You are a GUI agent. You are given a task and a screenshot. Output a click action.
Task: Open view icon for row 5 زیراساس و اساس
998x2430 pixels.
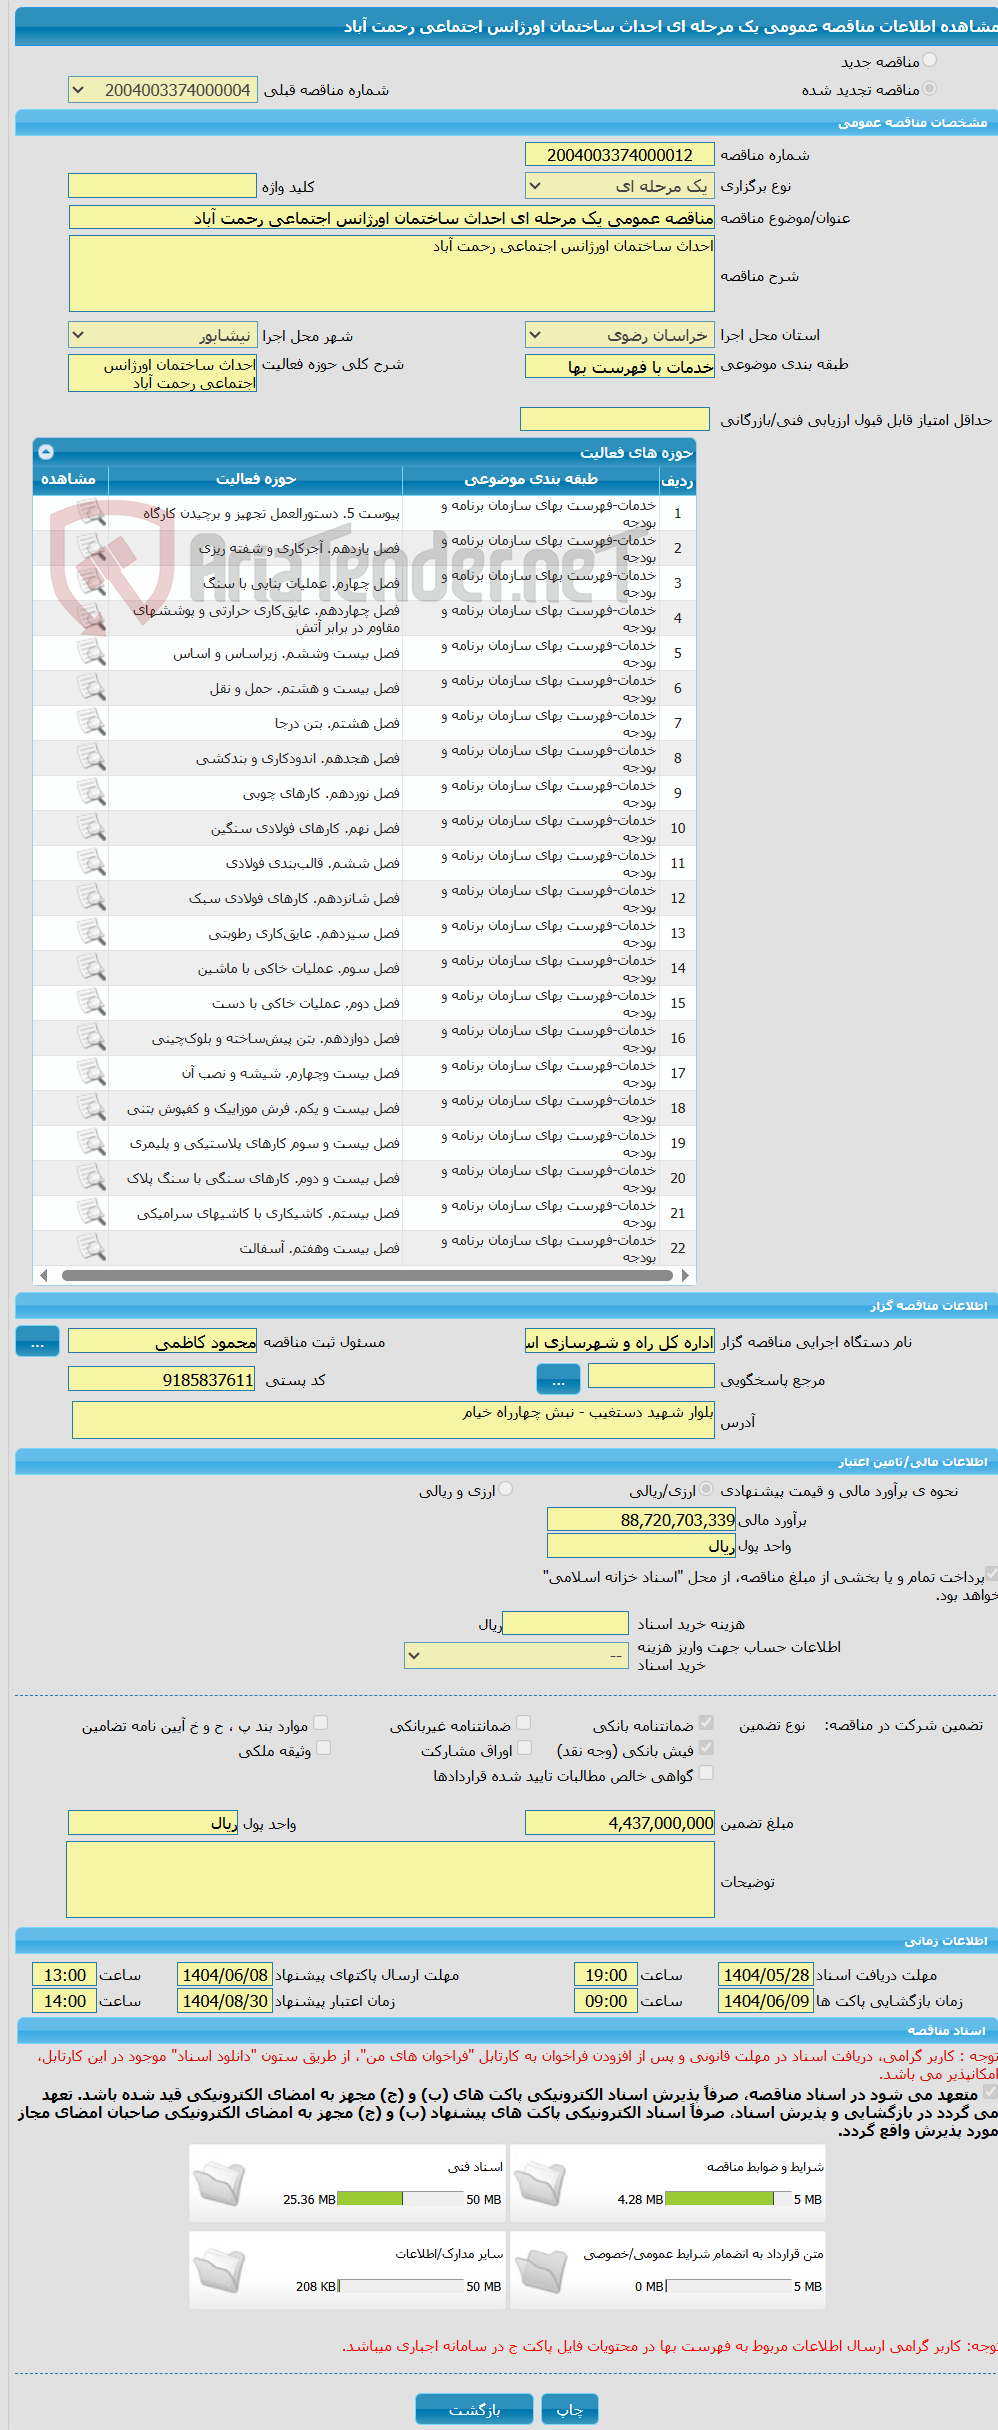pyautogui.click(x=91, y=653)
